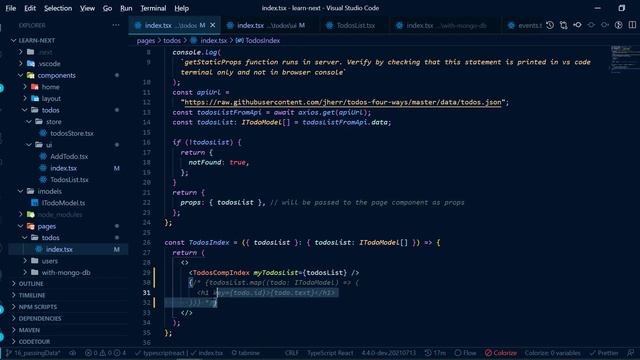Viewport: 640px width, 360px height.
Task: Open file history timeline icon in editor toolbar
Action: coord(550,25)
